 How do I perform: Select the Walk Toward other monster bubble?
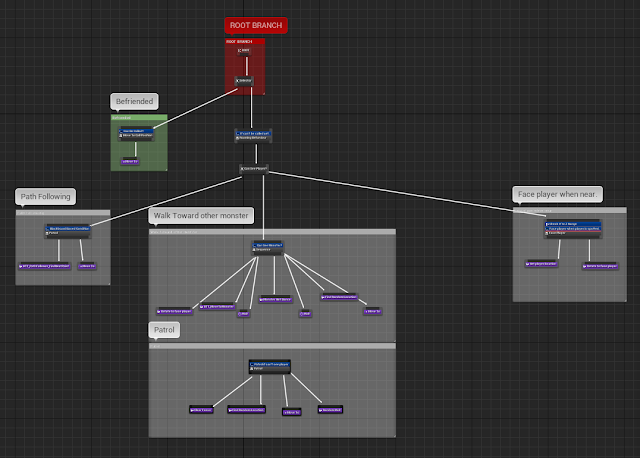[x=201, y=216]
